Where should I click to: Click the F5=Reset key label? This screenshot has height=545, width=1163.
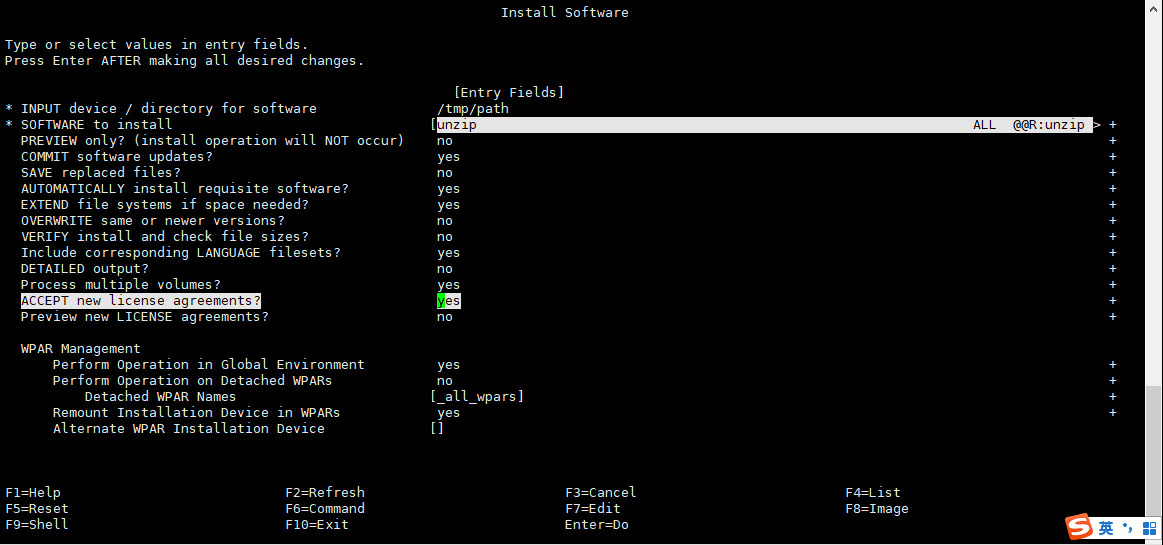coord(36,509)
